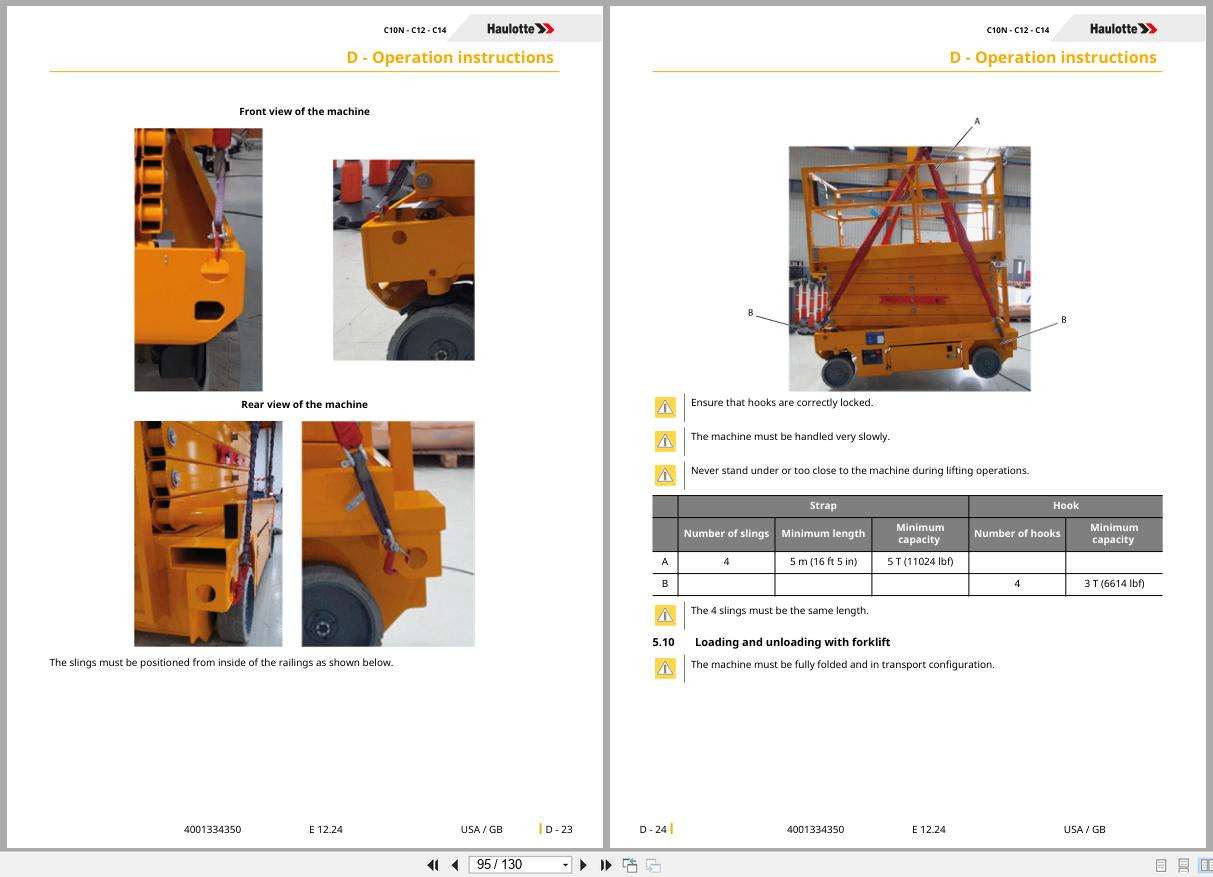Image resolution: width=1213 pixels, height=877 pixels.
Task: Click the 'Rear view of the machine' caption
Action: [304, 404]
